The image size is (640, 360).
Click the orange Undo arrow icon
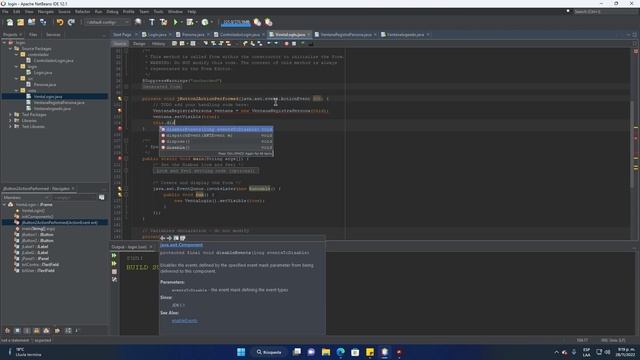point(60,22)
